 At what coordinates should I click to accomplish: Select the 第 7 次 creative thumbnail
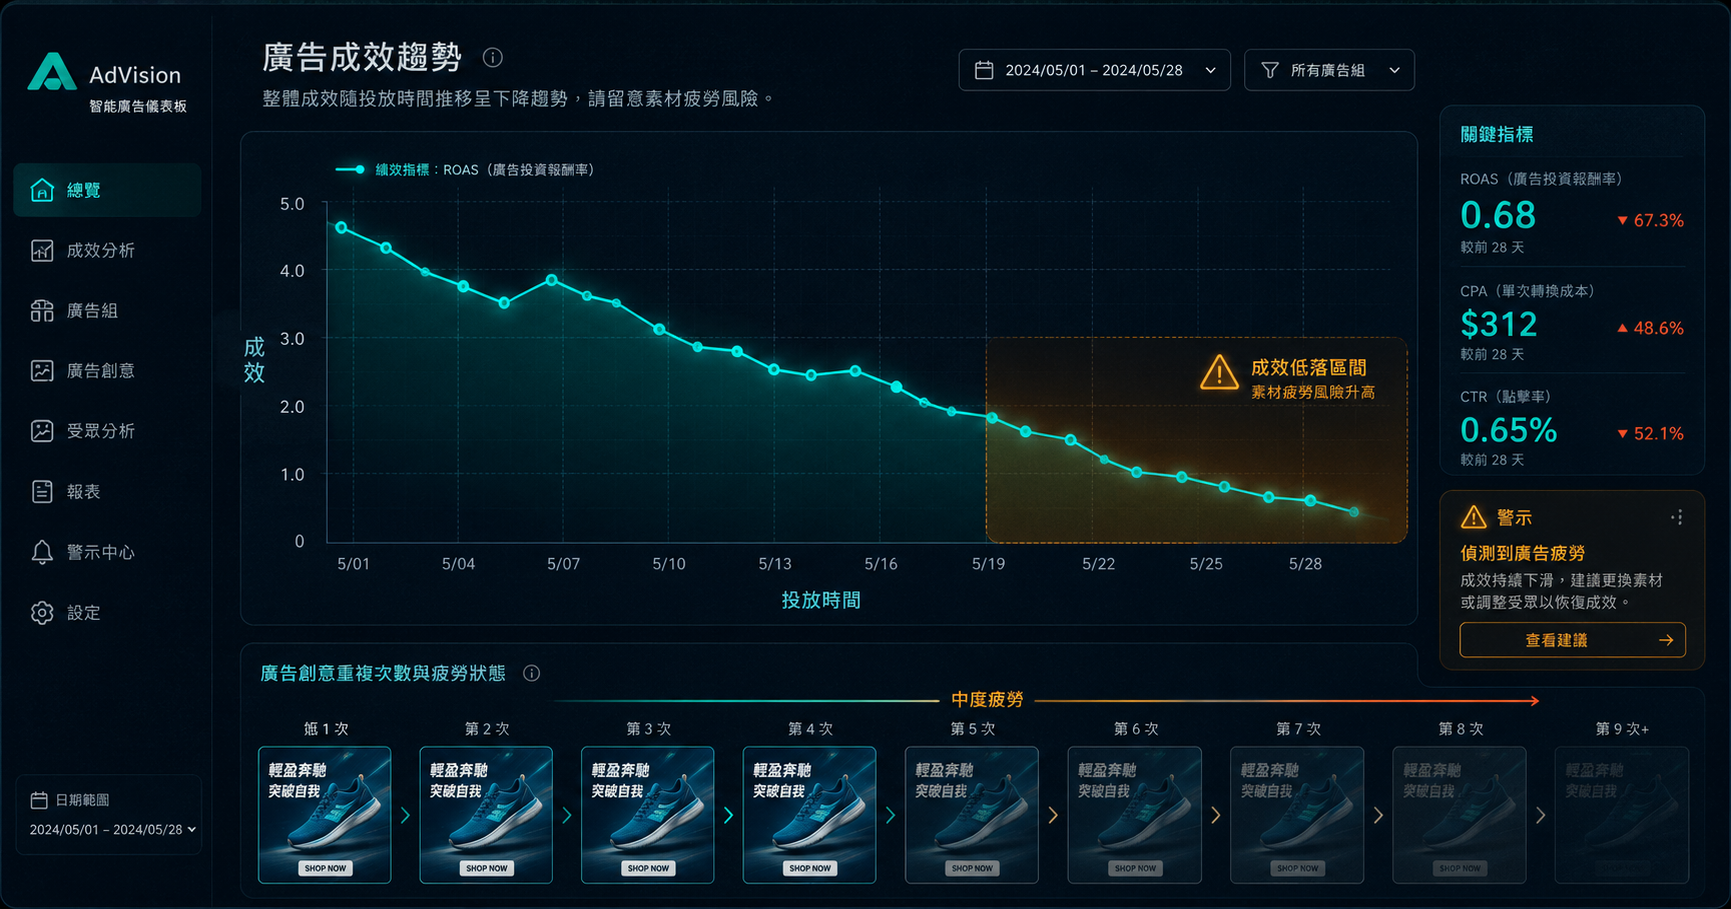(x=1297, y=815)
